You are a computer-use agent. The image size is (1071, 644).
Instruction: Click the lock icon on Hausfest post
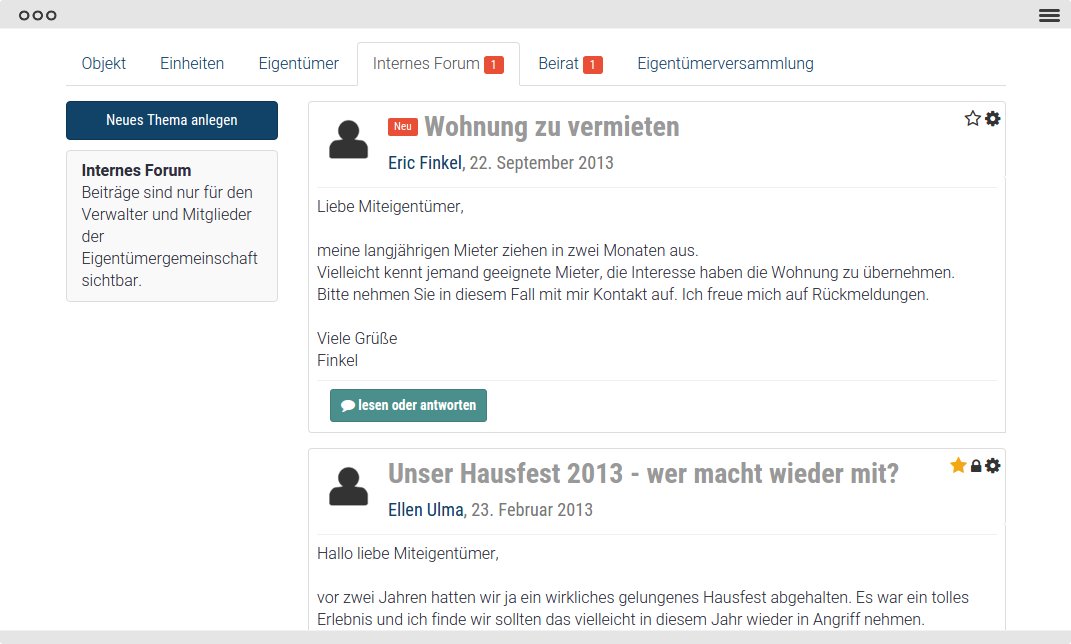coord(976,467)
